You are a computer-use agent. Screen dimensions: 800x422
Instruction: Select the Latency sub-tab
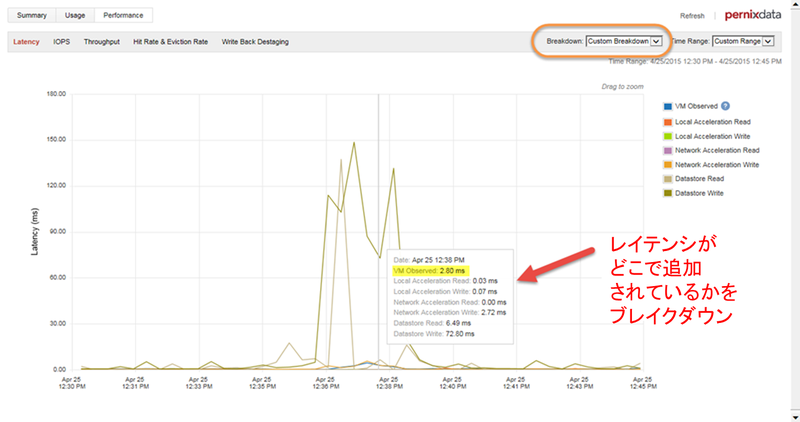pyautogui.click(x=26, y=42)
